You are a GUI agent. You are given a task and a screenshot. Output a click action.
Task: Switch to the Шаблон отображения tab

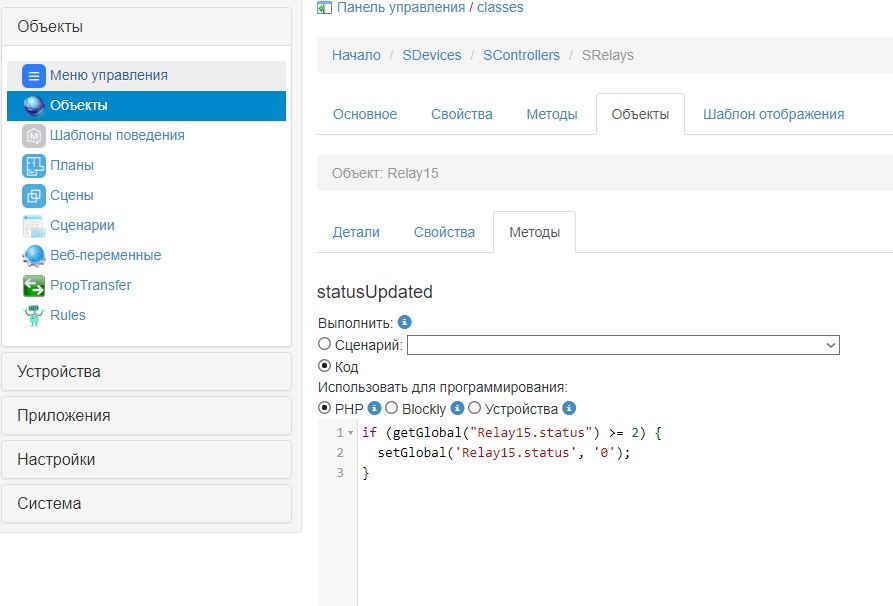(773, 114)
